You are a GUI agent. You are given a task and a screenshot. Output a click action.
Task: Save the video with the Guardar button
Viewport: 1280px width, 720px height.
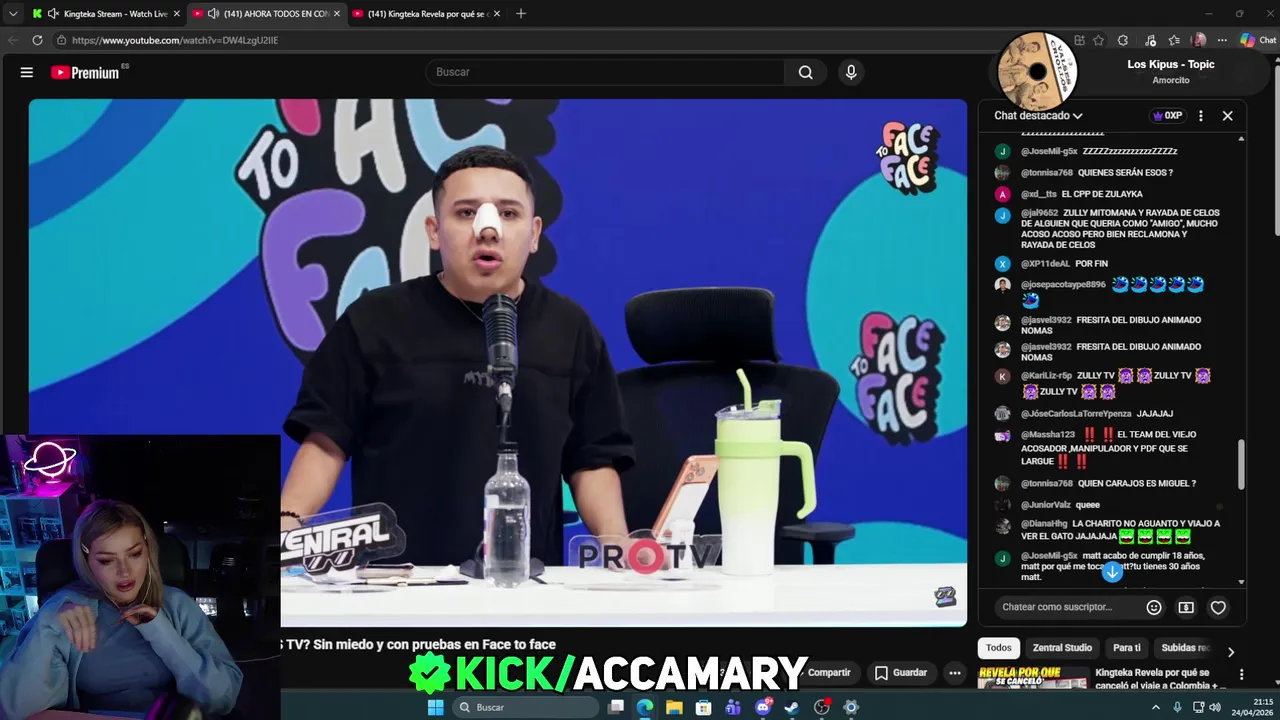[900, 673]
